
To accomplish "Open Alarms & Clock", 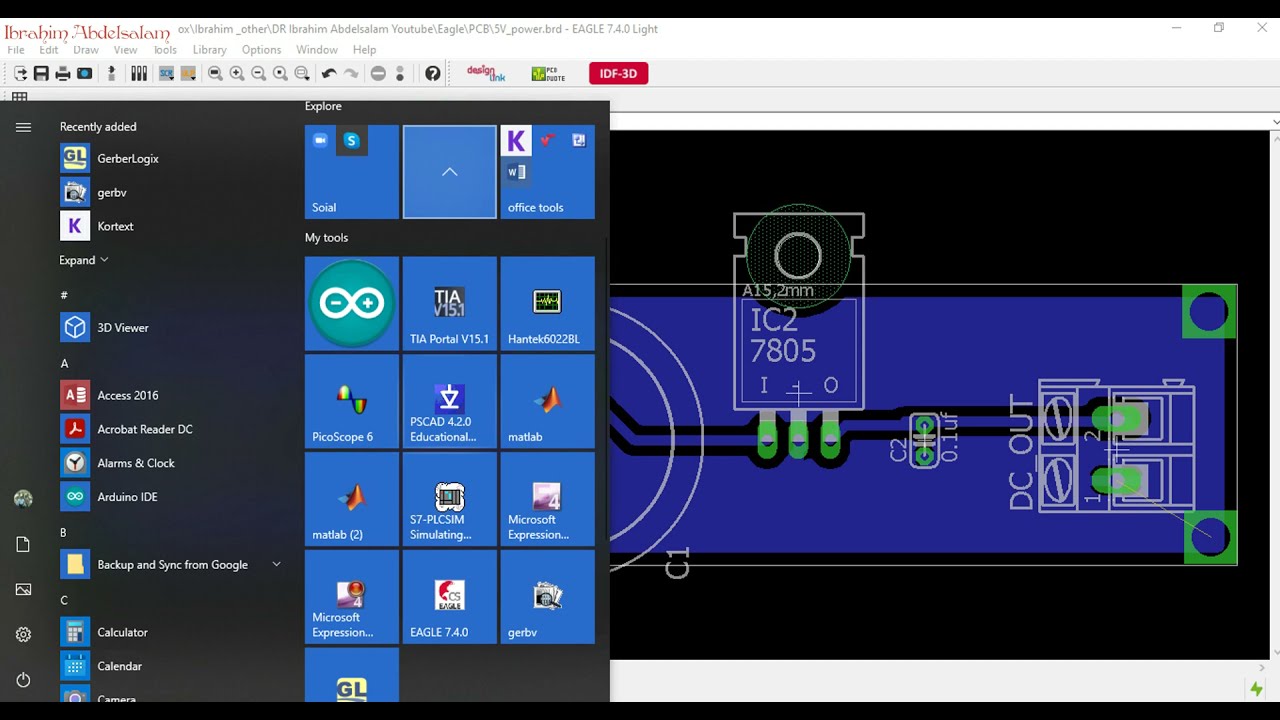I will click(x=170, y=463).
